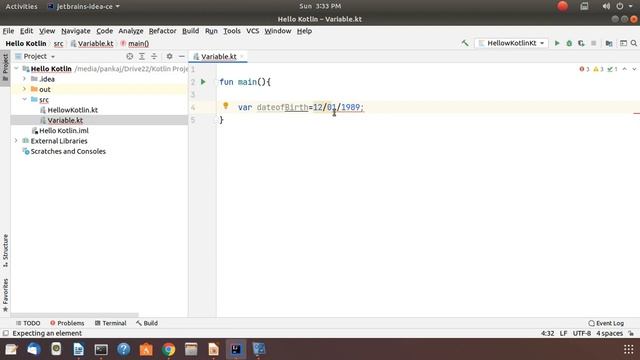Open Ubuntu Software from the dock
This screenshot has height=360, width=640.
click(x=146, y=349)
